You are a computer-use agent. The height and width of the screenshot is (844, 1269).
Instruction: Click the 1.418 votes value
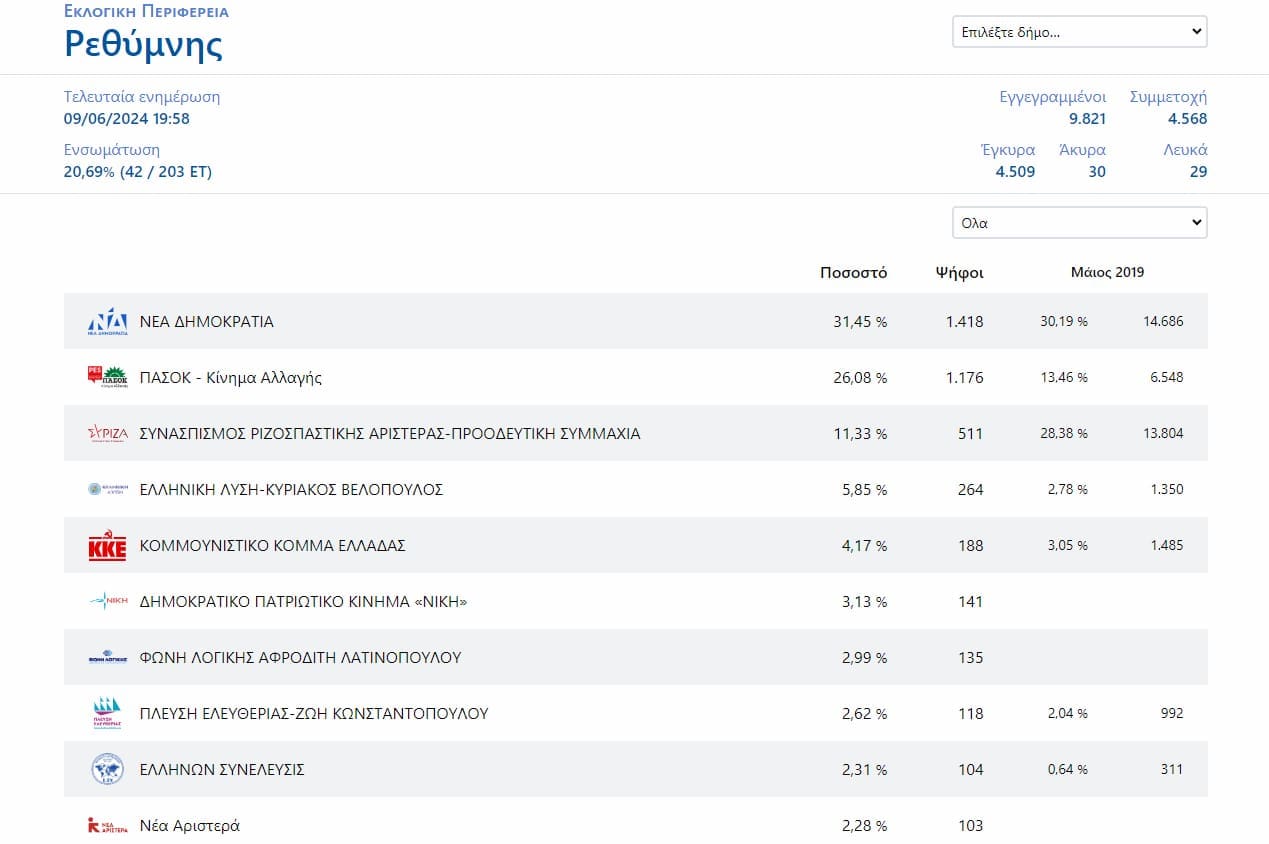pyautogui.click(x=965, y=322)
